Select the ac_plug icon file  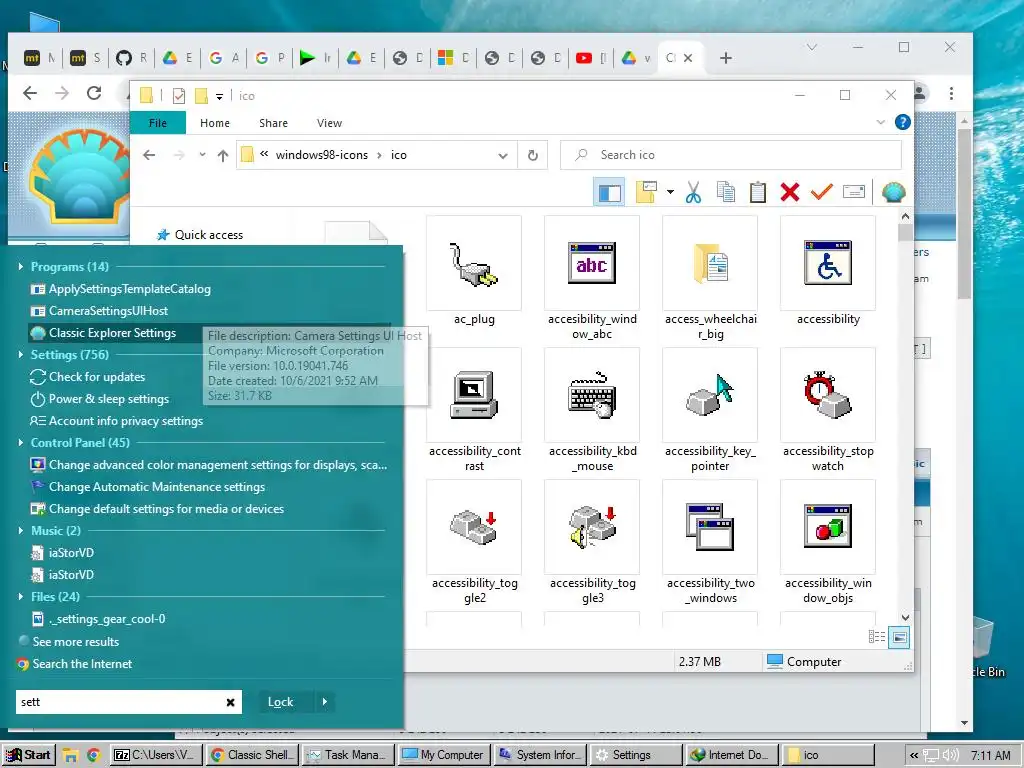pyautogui.click(x=474, y=272)
